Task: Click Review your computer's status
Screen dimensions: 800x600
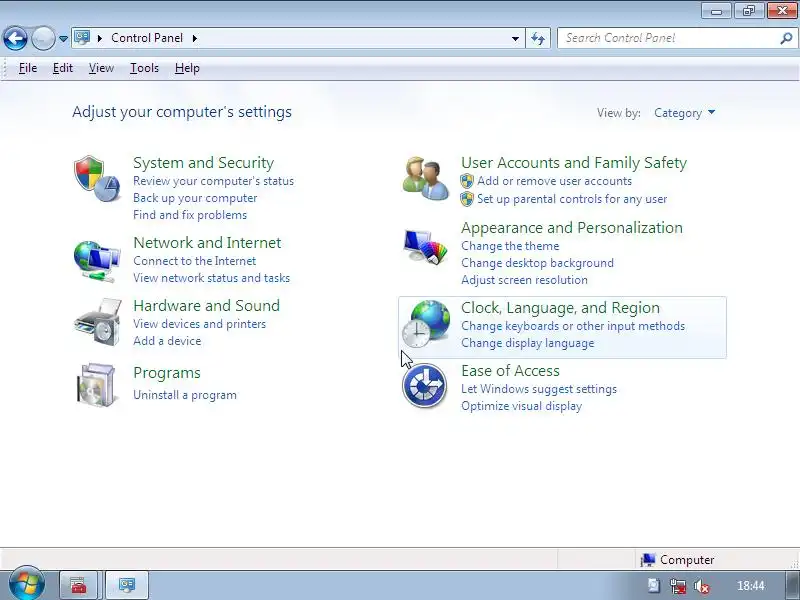Action: (213, 181)
